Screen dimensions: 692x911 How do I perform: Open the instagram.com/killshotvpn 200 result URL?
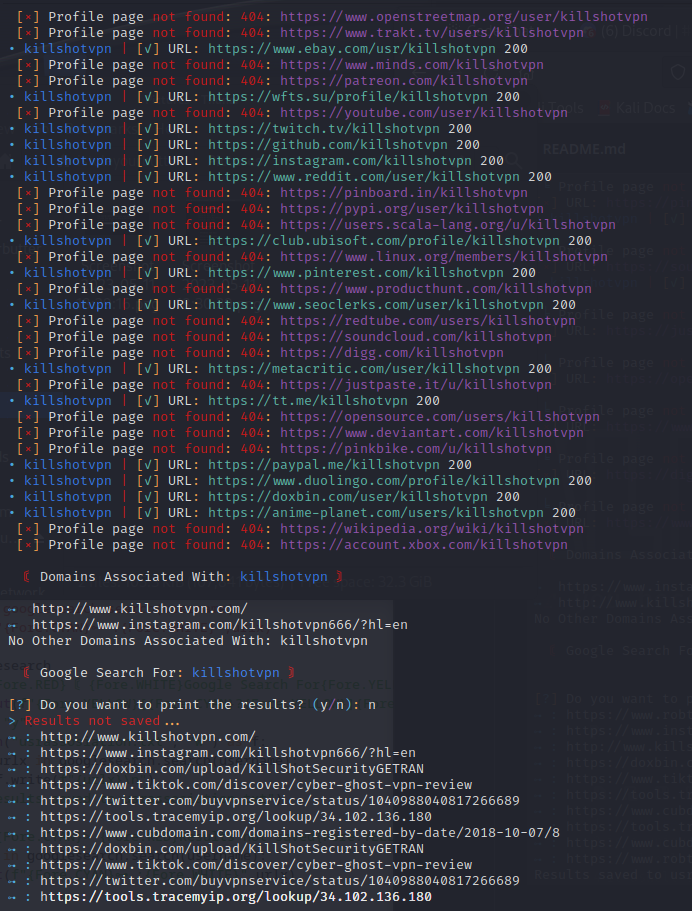(x=340, y=161)
